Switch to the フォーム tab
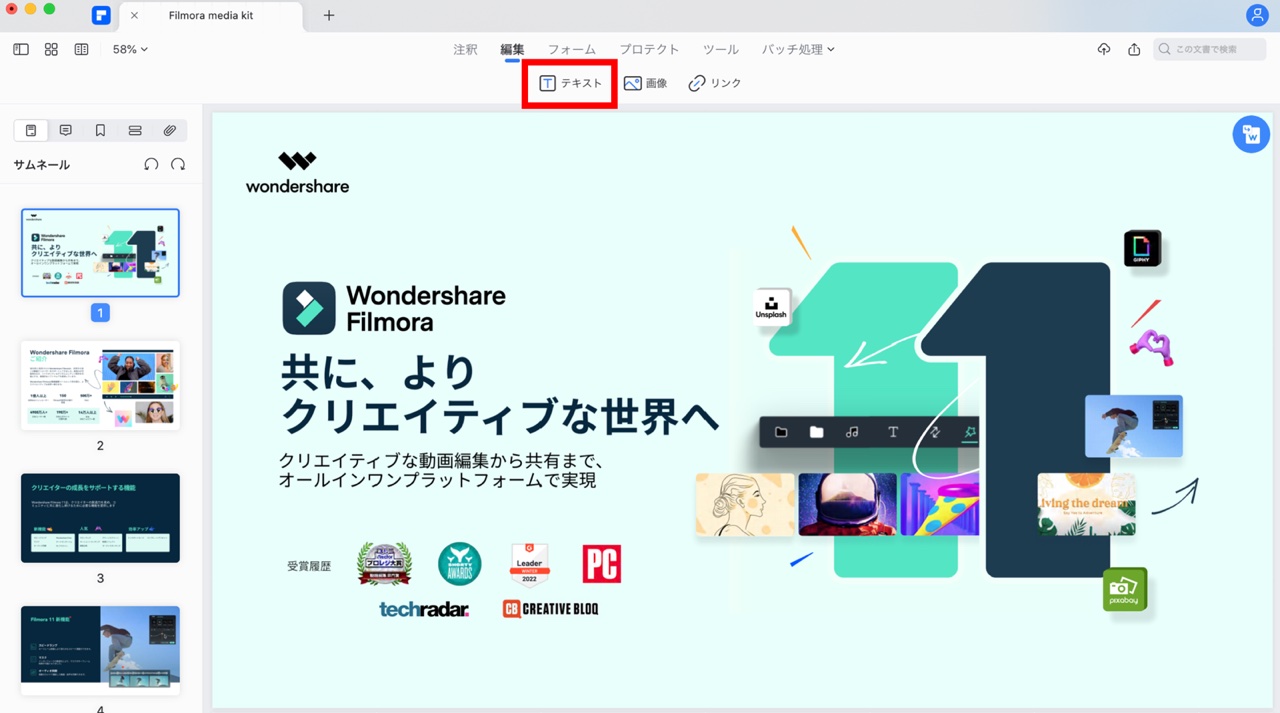Viewport: 1280px width, 713px height. [x=571, y=49]
